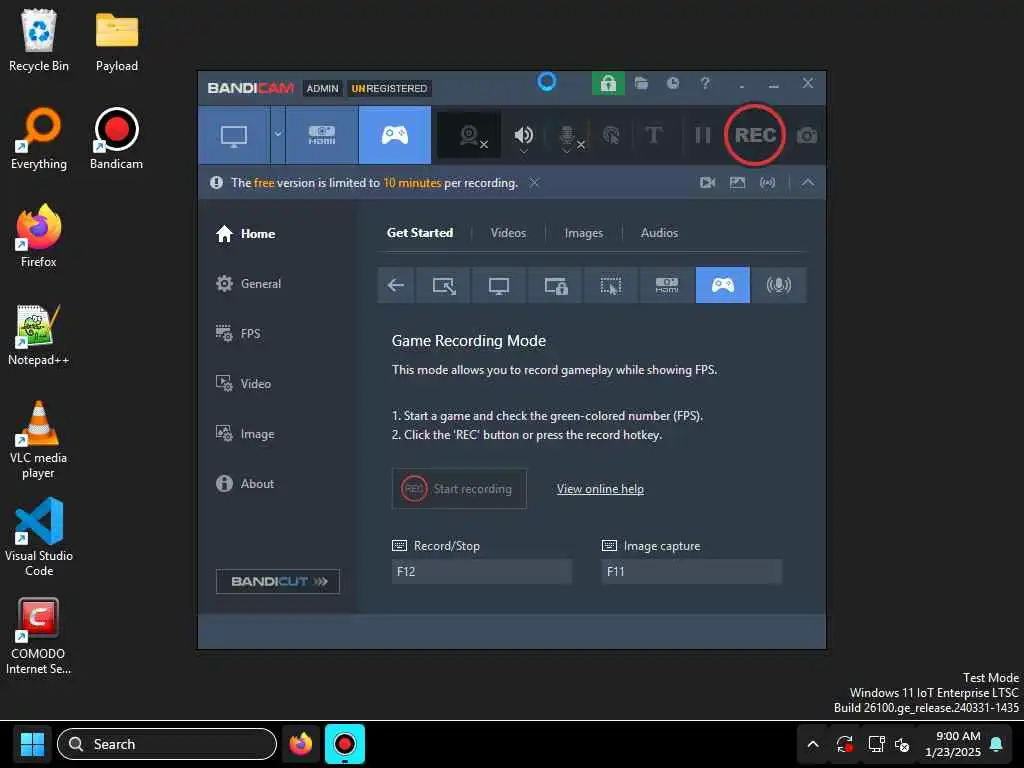Screen dimensions: 1024x768
Task: Click the Windows Start button
Action: click(32, 744)
